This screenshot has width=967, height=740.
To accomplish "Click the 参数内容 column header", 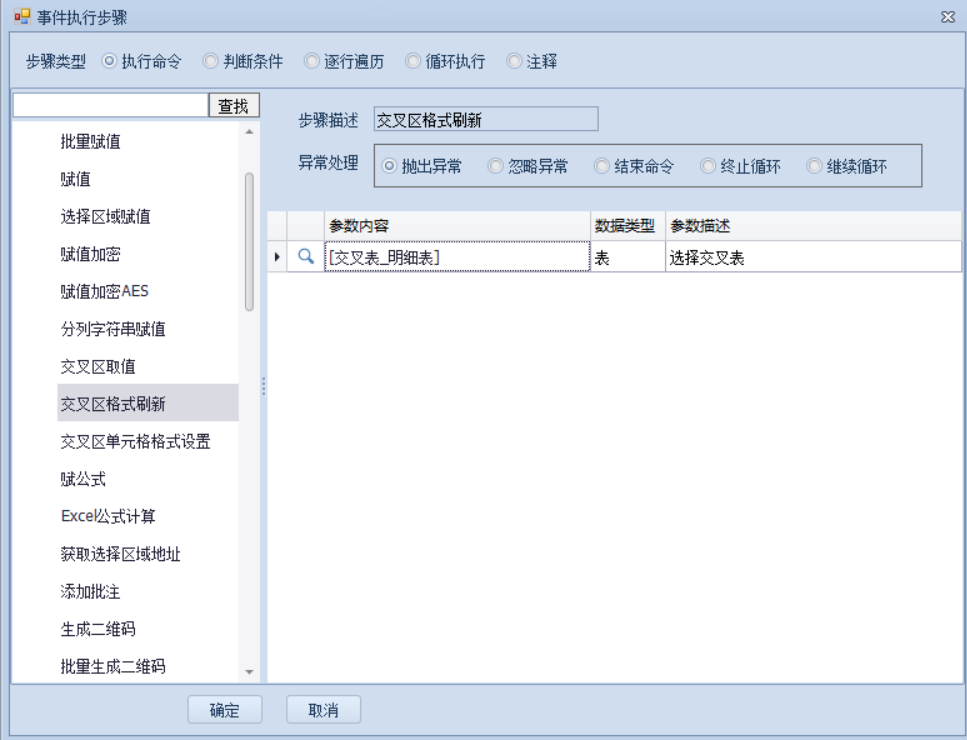I will [x=456, y=226].
